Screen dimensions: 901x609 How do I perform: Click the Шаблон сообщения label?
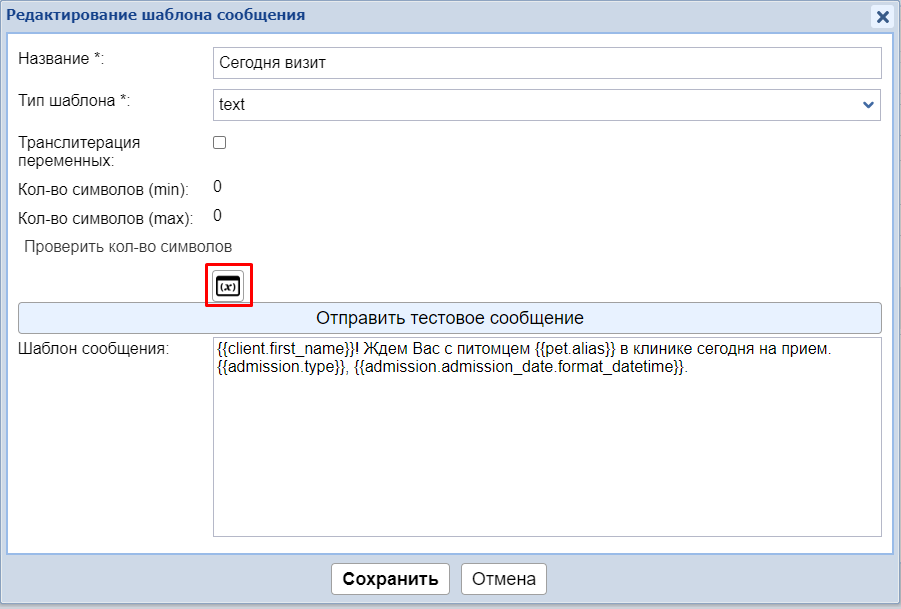click(94, 349)
